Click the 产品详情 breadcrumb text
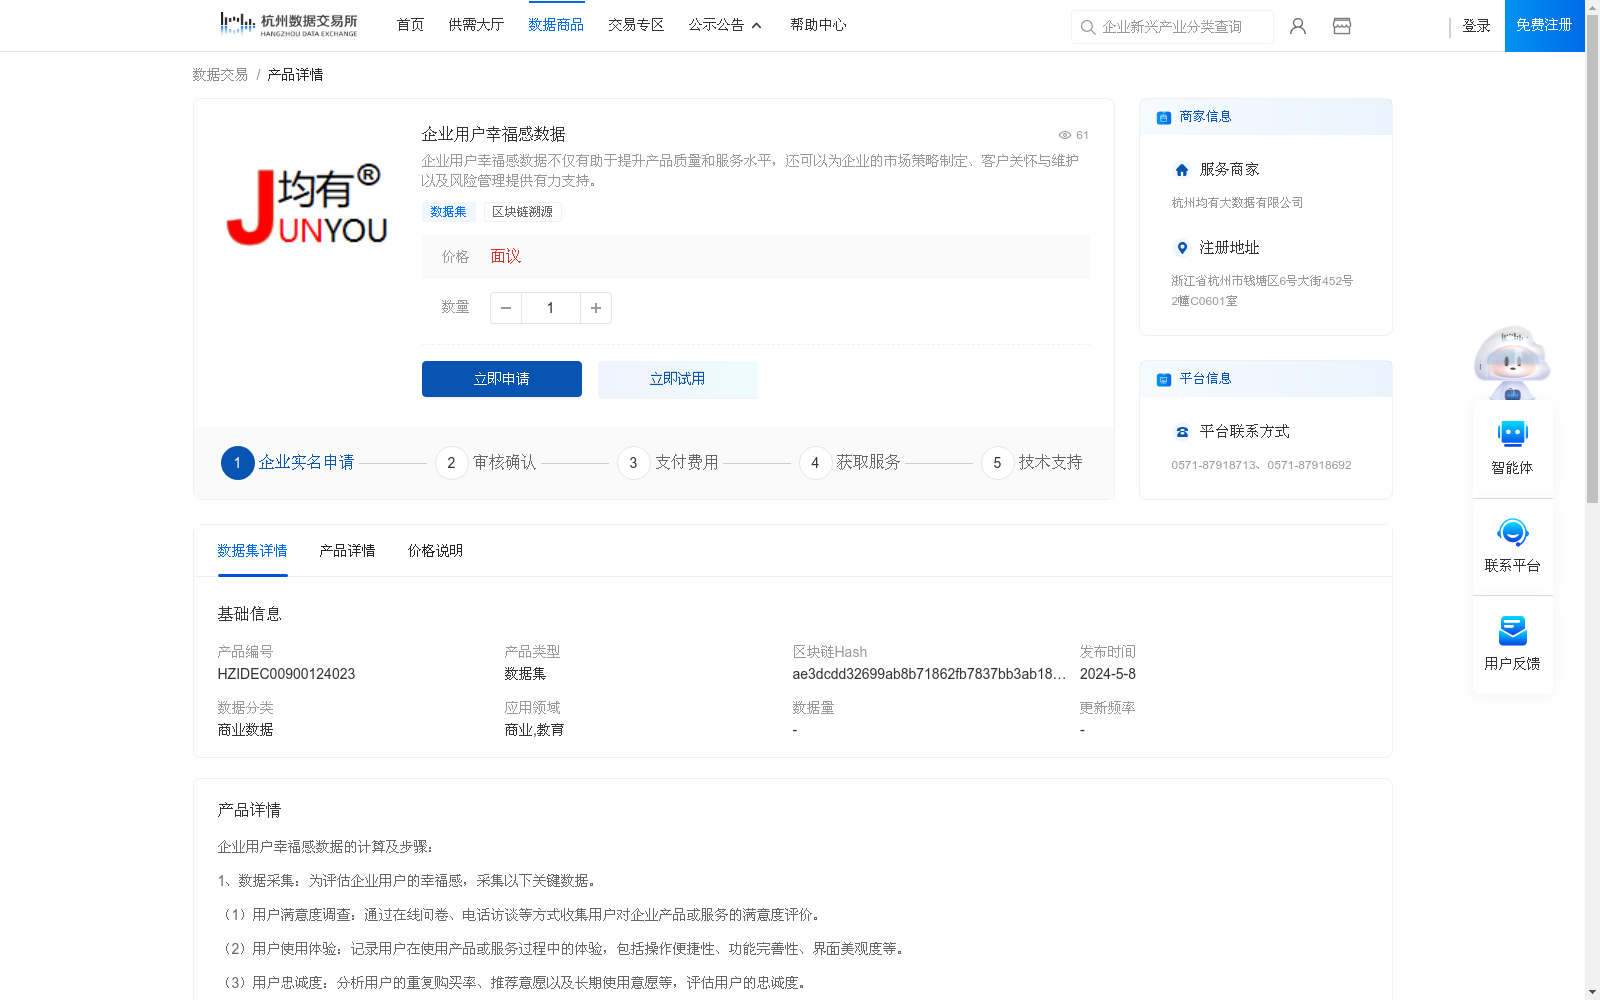 [295, 75]
